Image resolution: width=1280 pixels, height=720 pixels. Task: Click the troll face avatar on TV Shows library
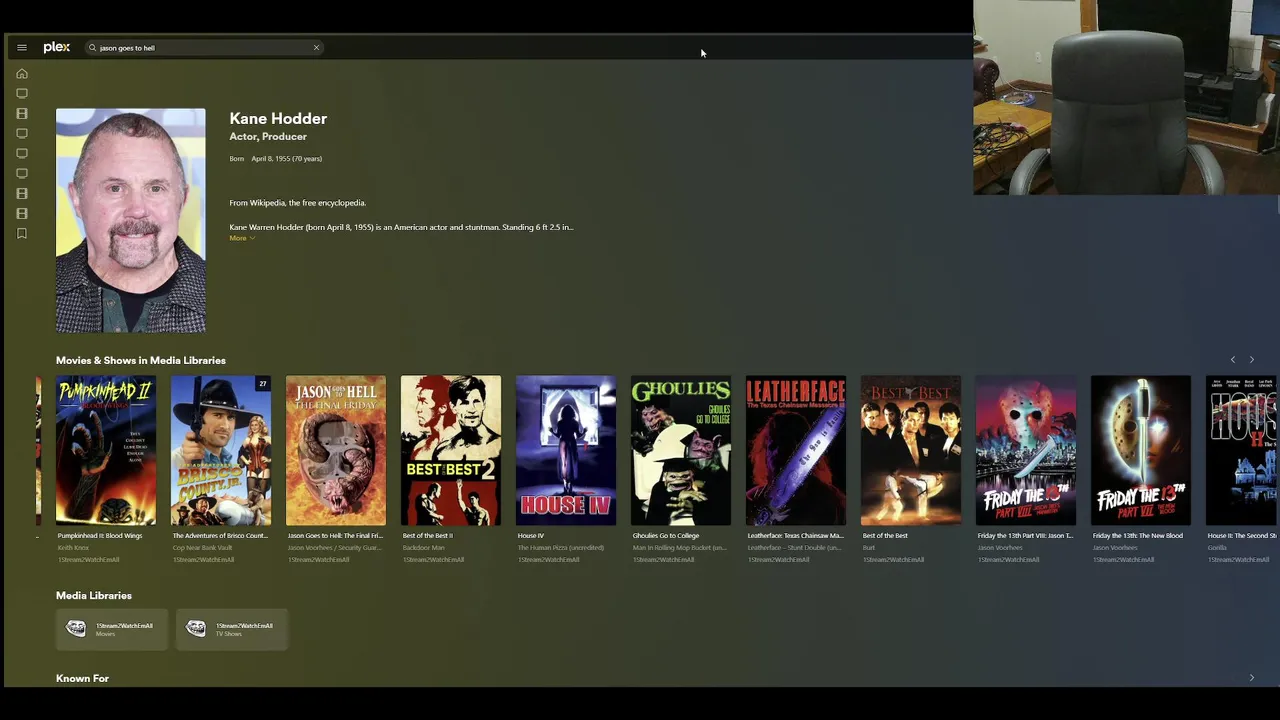[196, 628]
